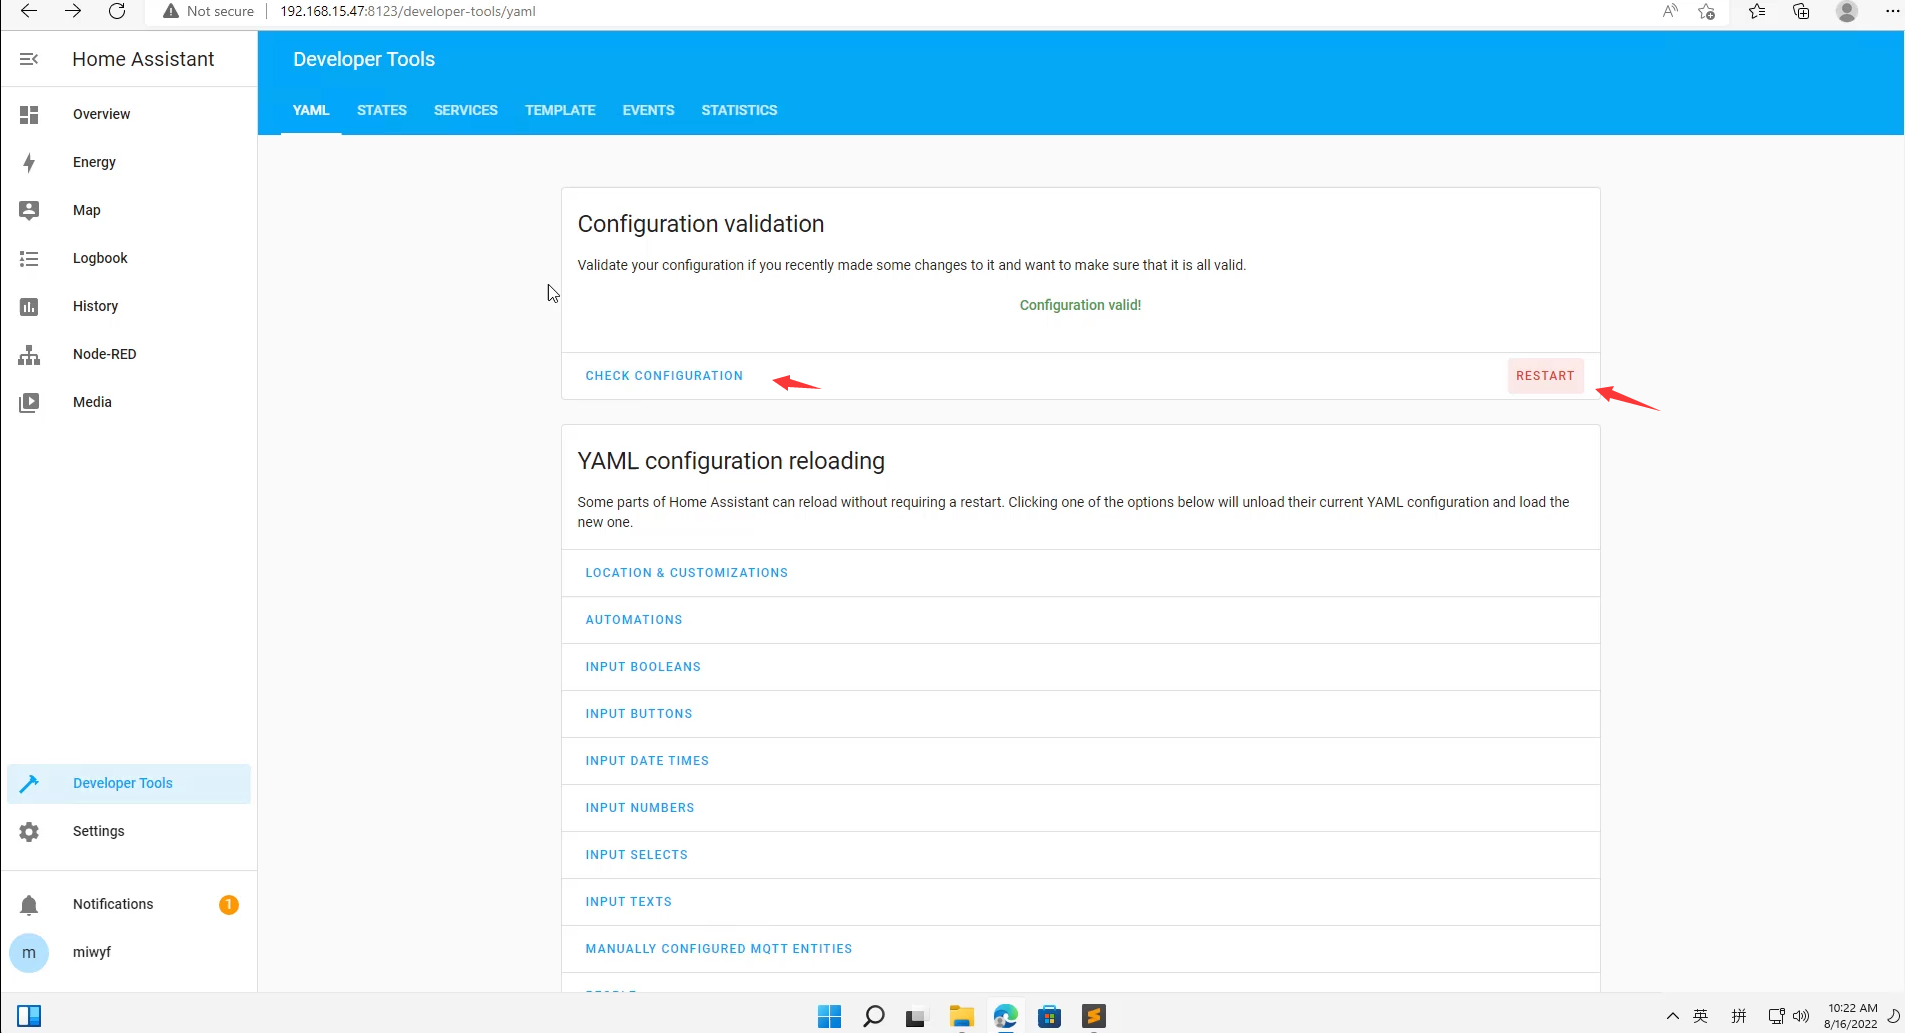Open the Media player icon
Screen dimensions: 1905x1033
[29, 402]
